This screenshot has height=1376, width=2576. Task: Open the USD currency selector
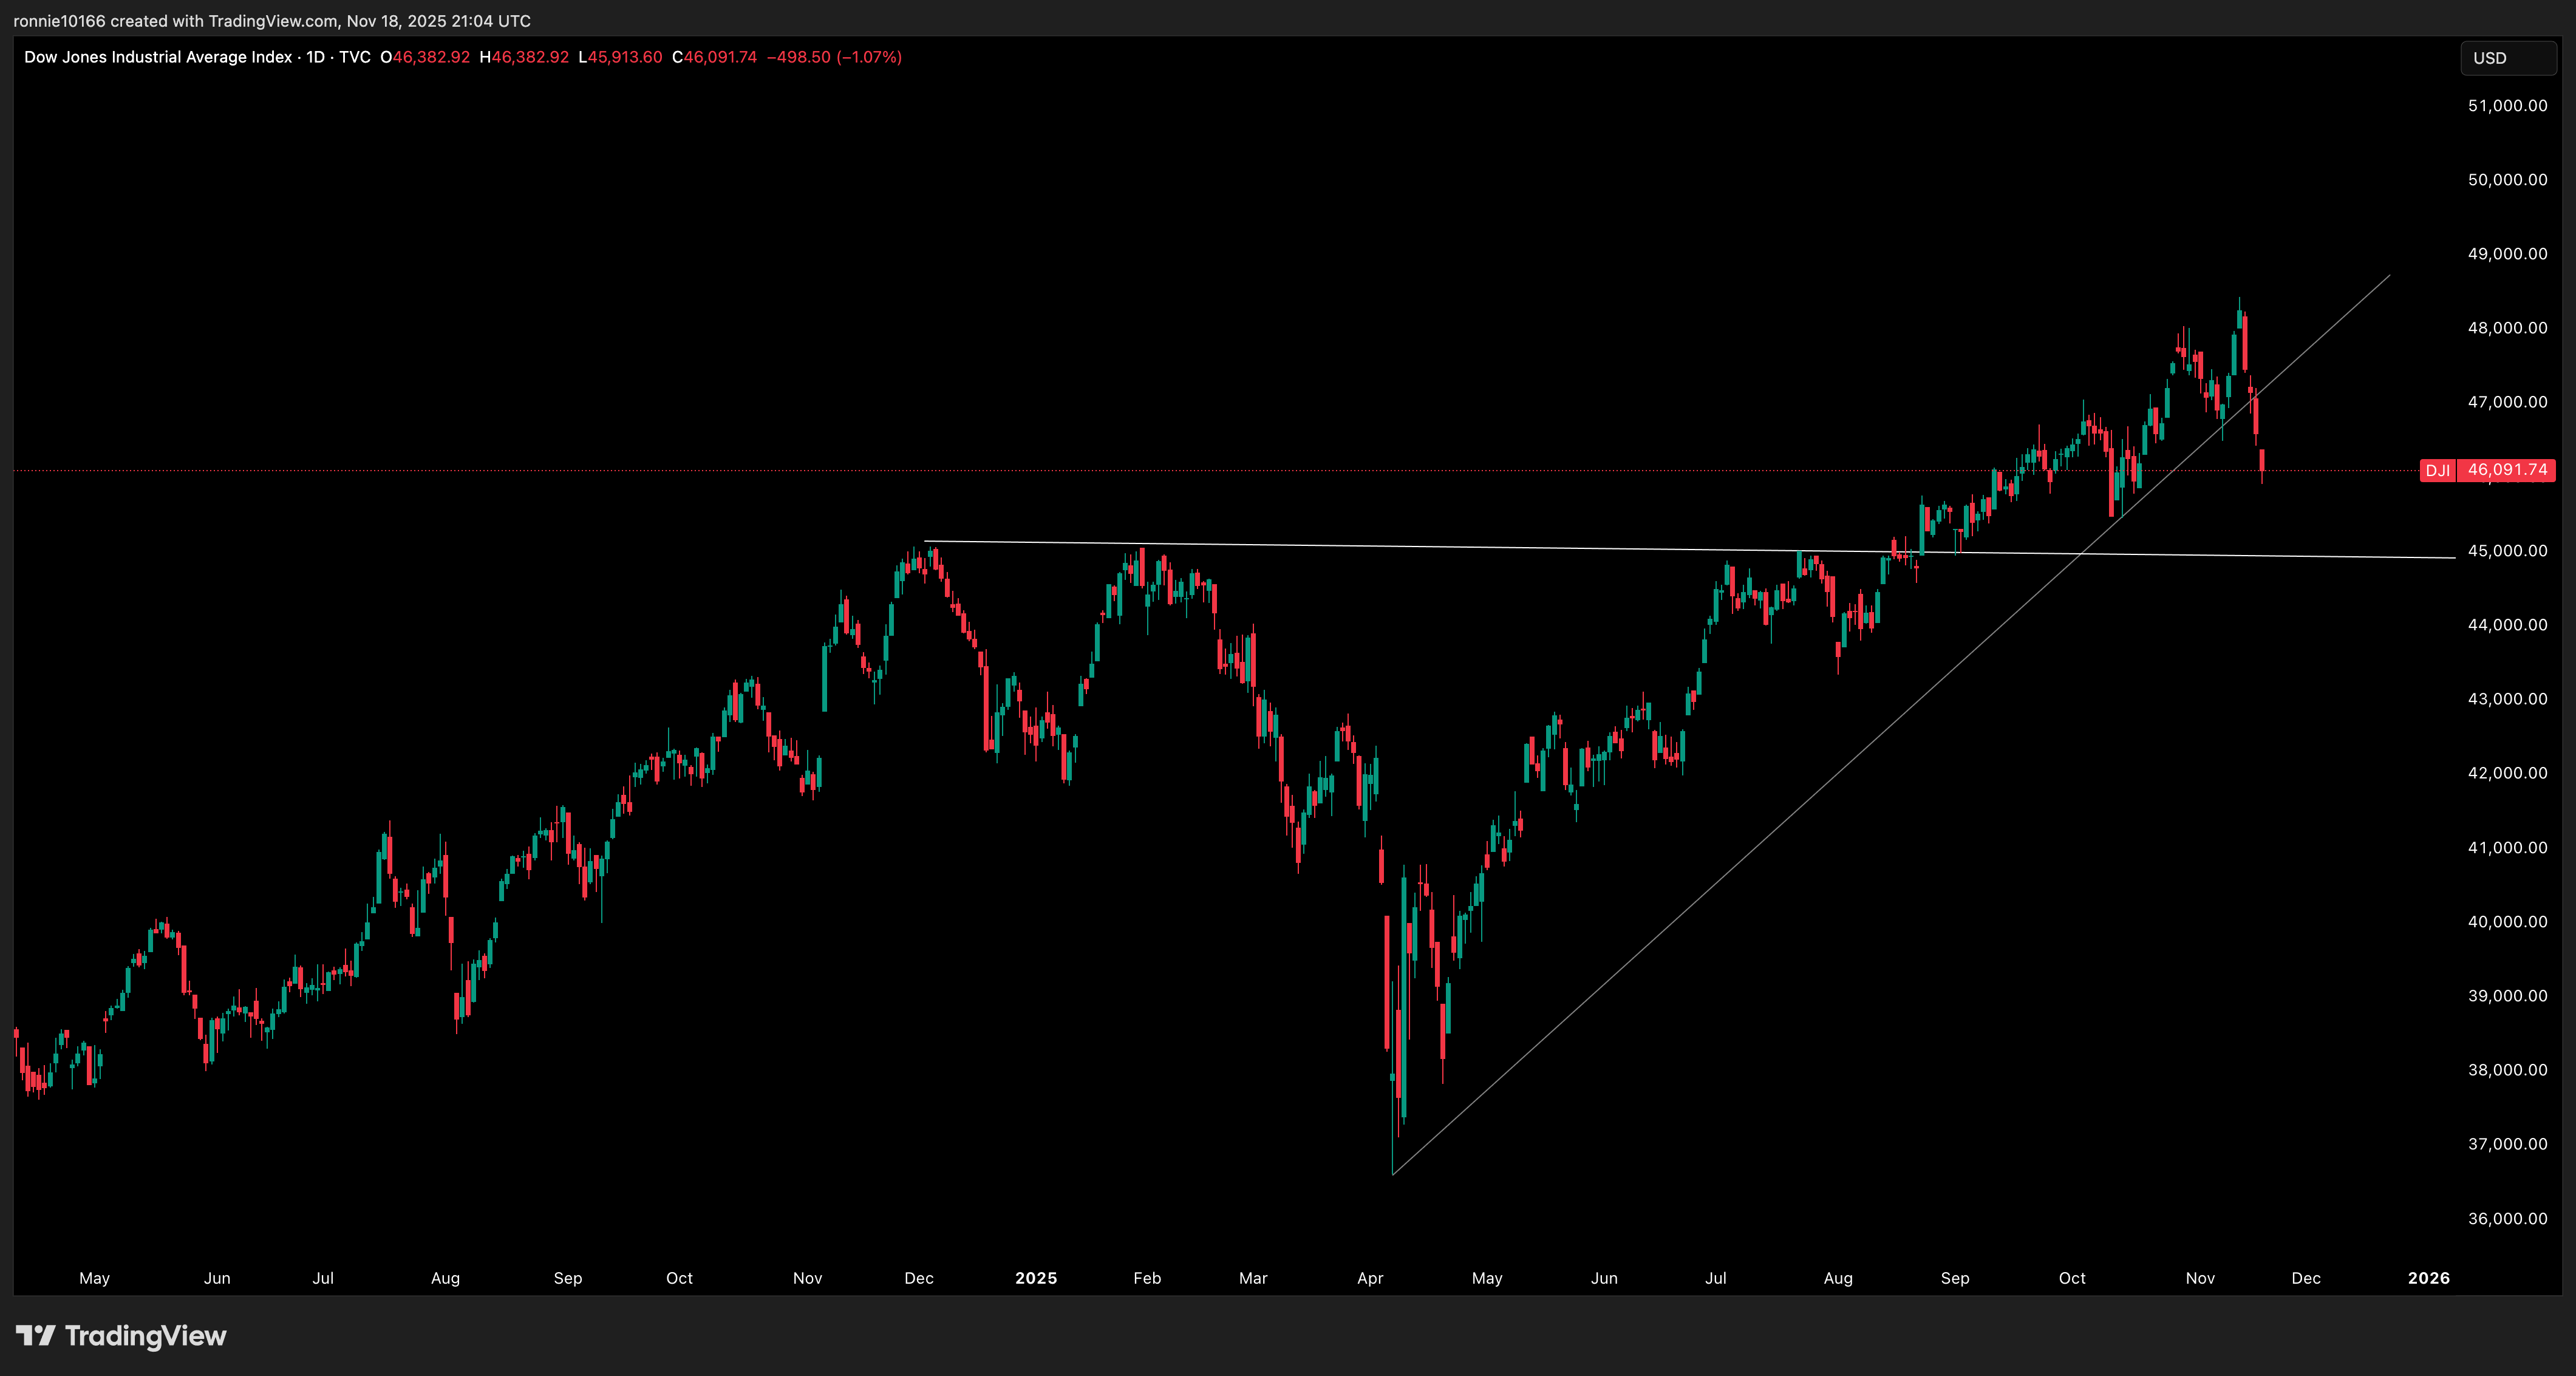click(x=2507, y=58)
